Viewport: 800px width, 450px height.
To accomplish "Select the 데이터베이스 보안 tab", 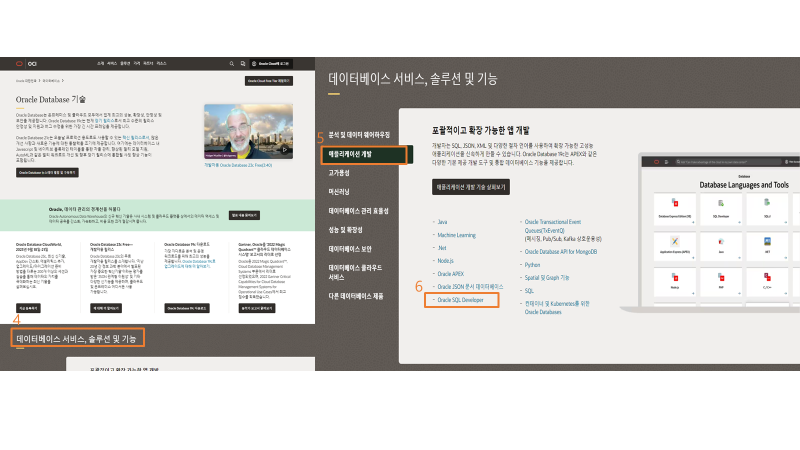I will pos(350,249).
